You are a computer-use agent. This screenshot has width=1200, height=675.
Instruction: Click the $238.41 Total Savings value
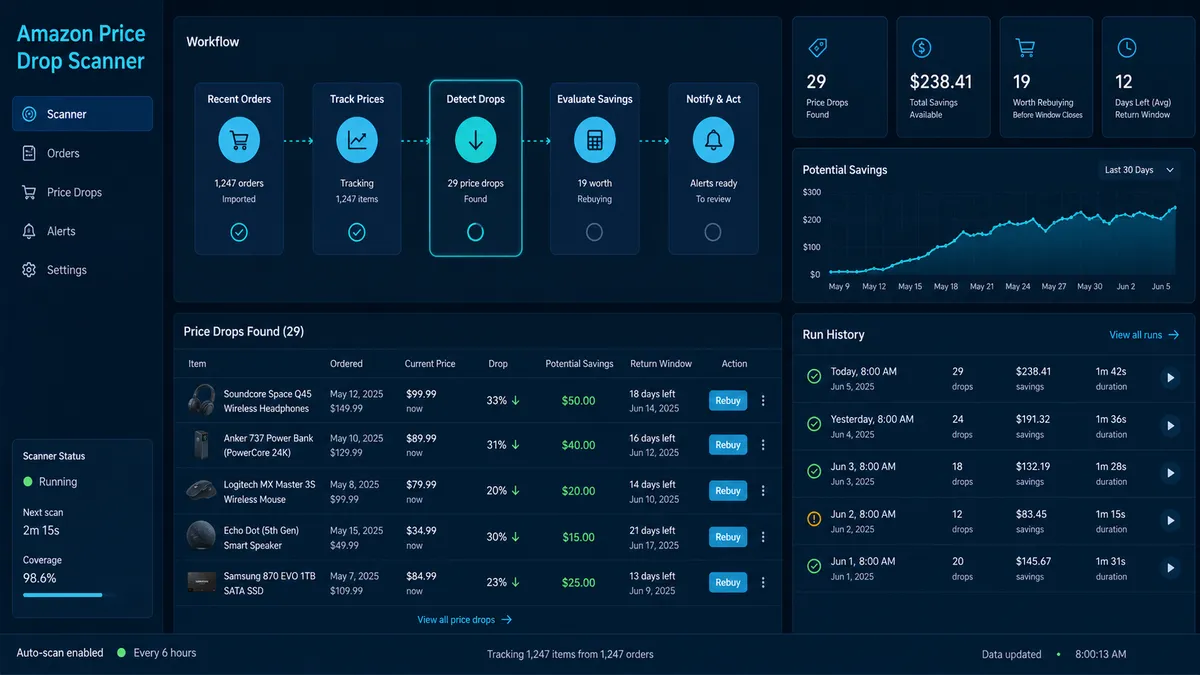tap(940, 82)
